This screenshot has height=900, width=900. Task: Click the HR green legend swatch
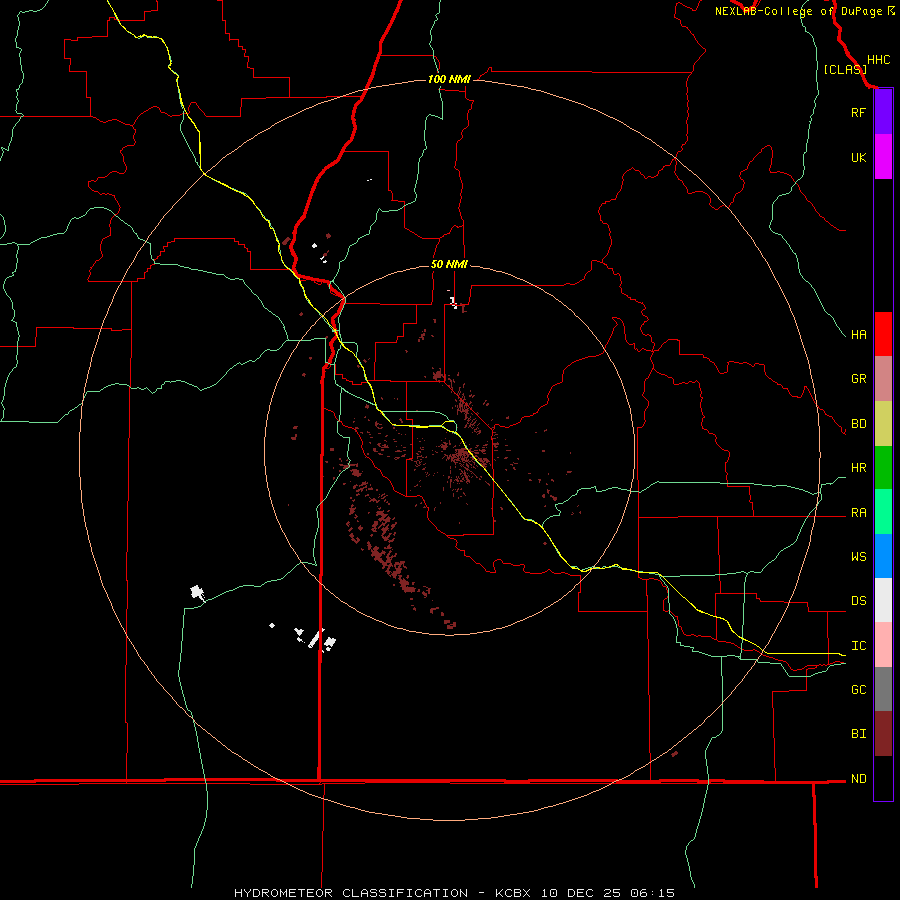[883, 468]
